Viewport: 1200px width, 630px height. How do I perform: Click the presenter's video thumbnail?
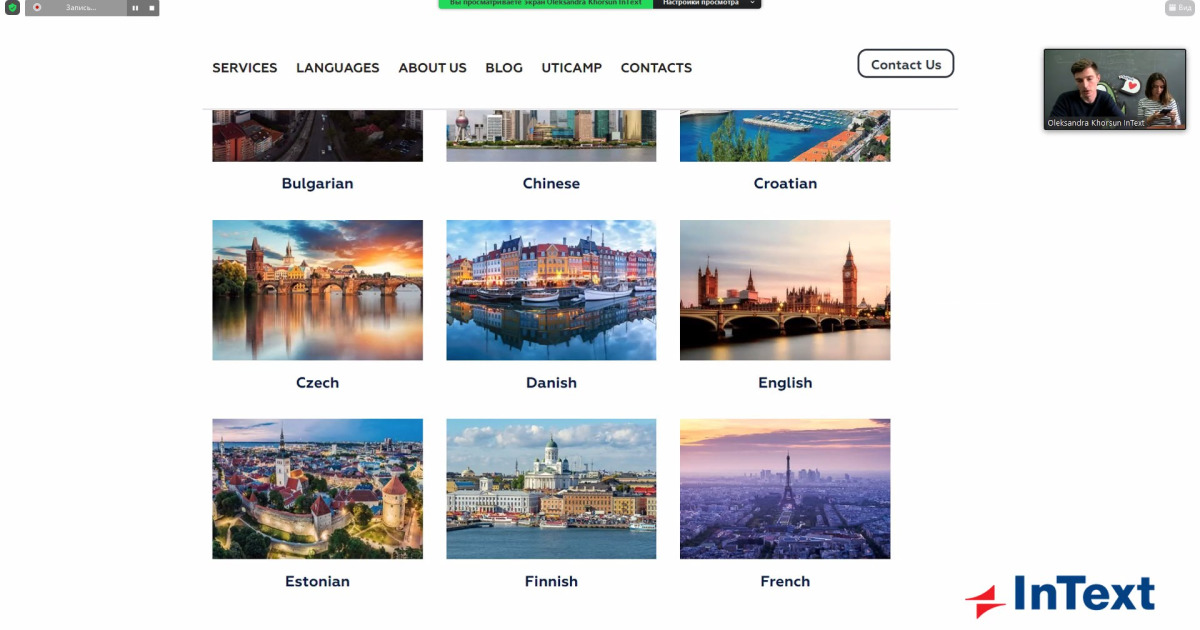(x=1115, y=89)
